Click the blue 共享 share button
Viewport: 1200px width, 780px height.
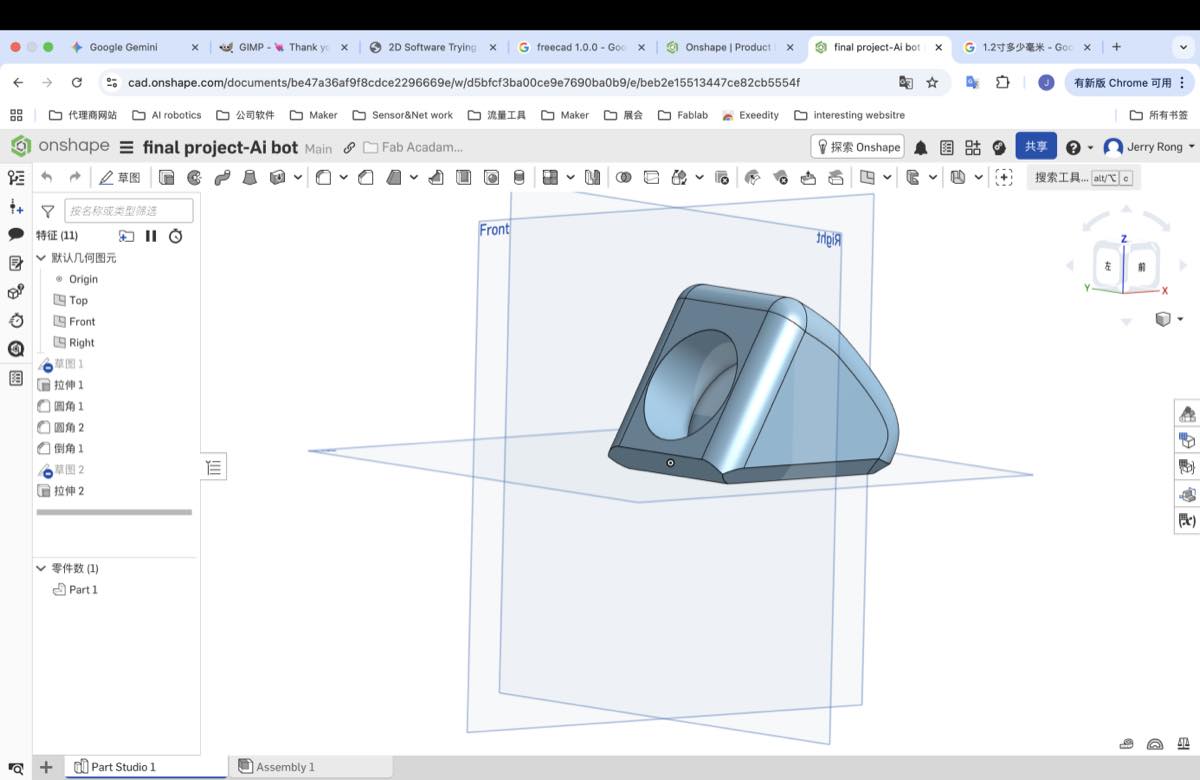click(x=1036, y=147)
